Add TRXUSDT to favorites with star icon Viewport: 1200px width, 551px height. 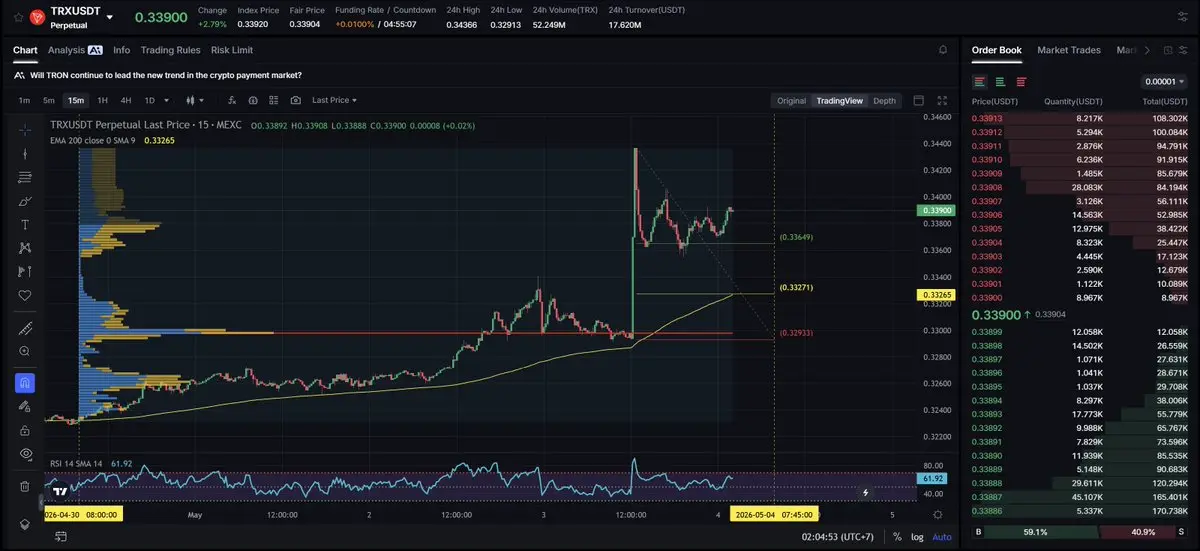click(x=18, y=17)
